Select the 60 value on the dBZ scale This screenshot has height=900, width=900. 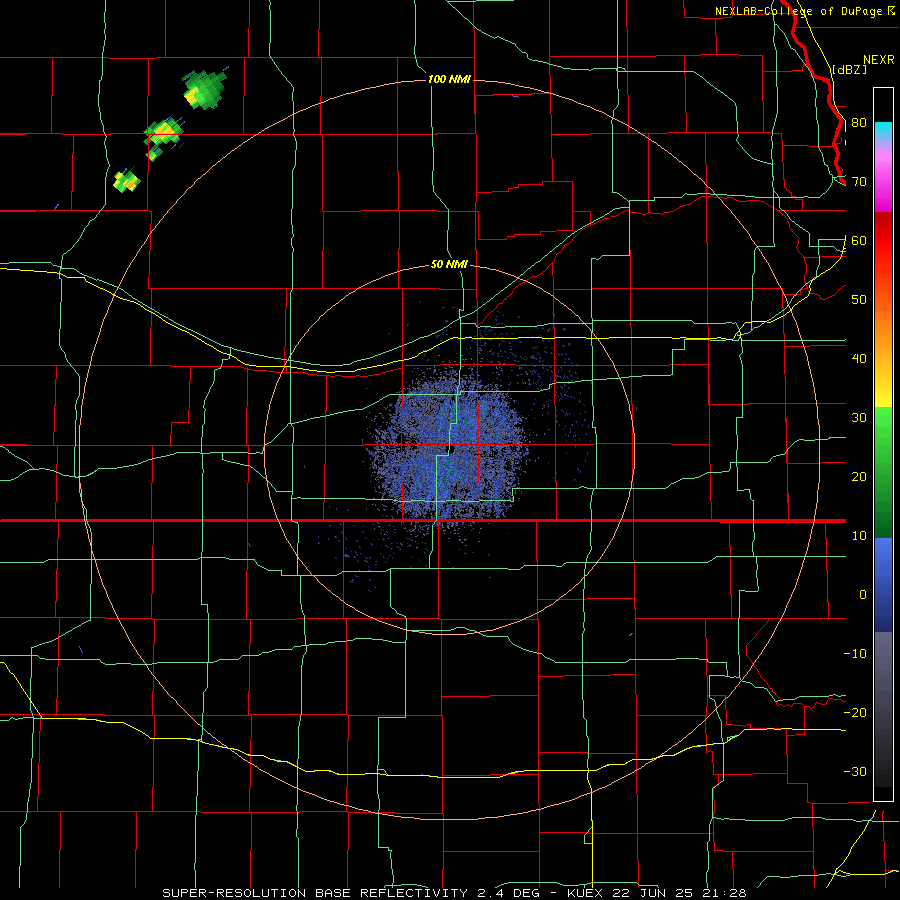859,241
